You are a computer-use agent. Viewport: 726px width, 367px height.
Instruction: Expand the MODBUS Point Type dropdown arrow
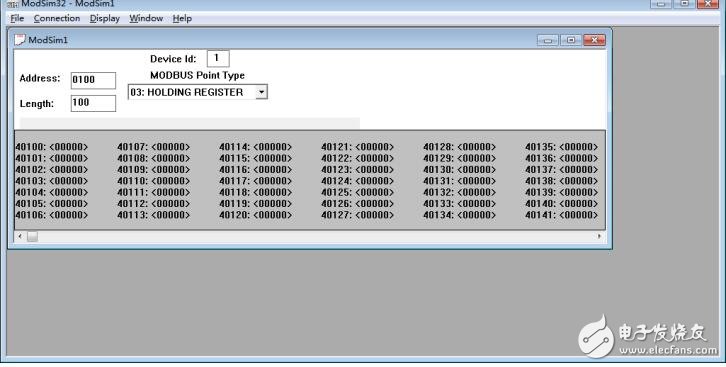261,92
